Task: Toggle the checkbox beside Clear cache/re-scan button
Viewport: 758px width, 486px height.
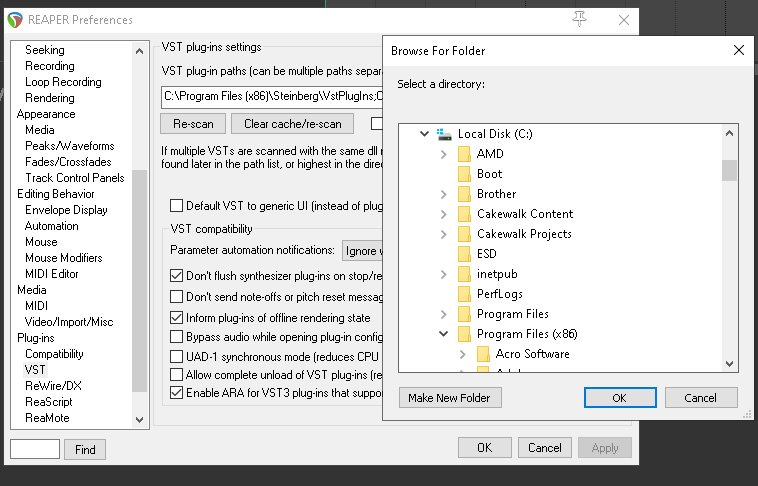Action: pos(377,124)
